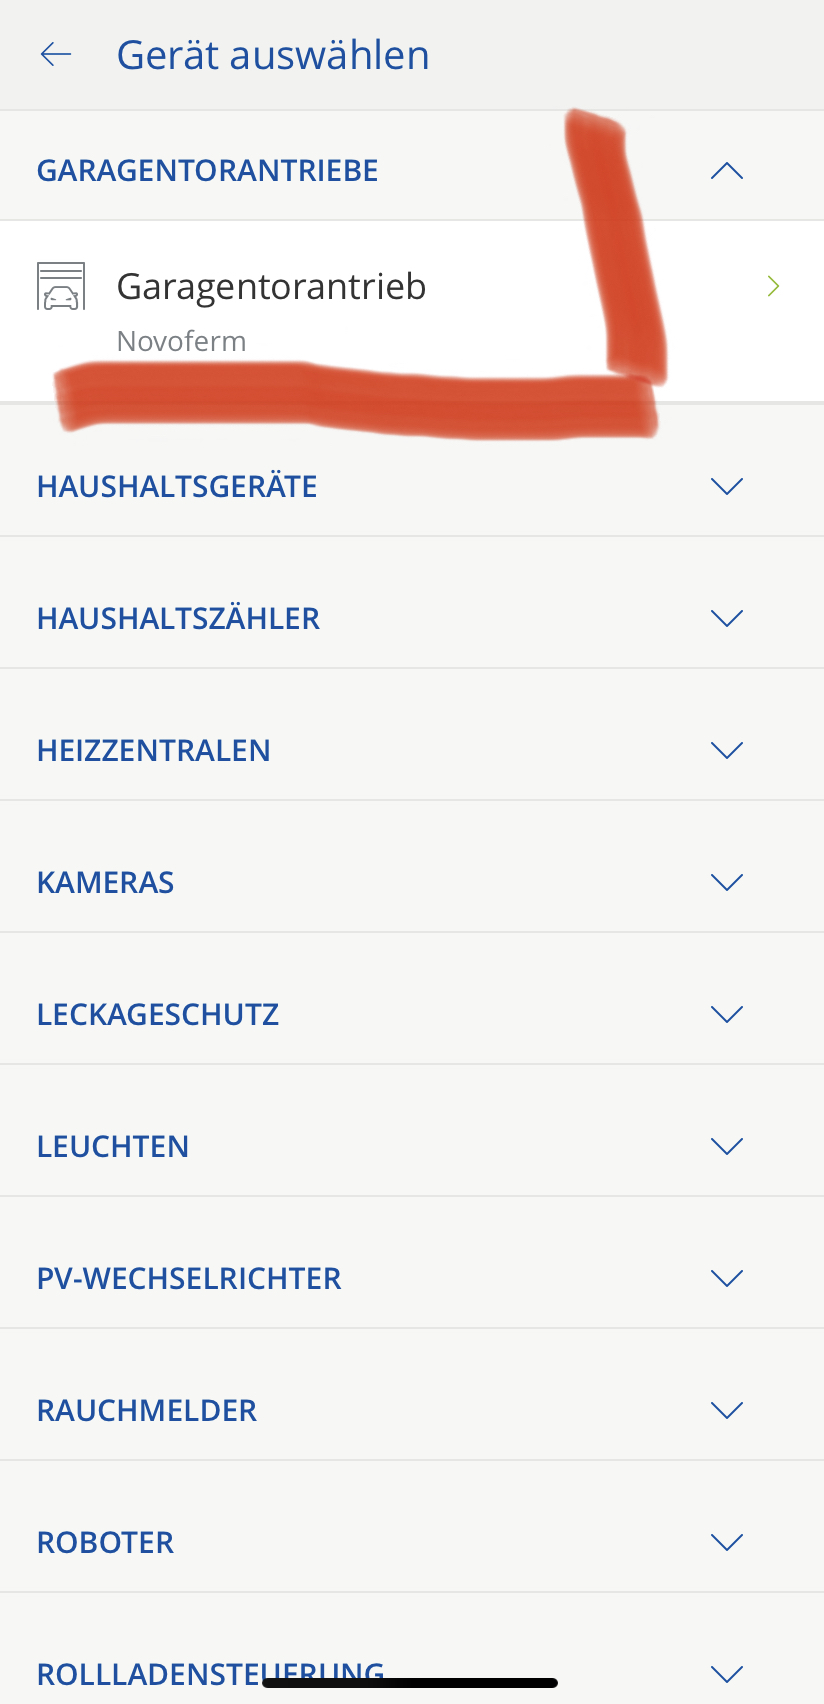Tap the GARAGENTORANTRIEBE section header
Viewport: 824px width, 1704px height.
coord(208,171)
